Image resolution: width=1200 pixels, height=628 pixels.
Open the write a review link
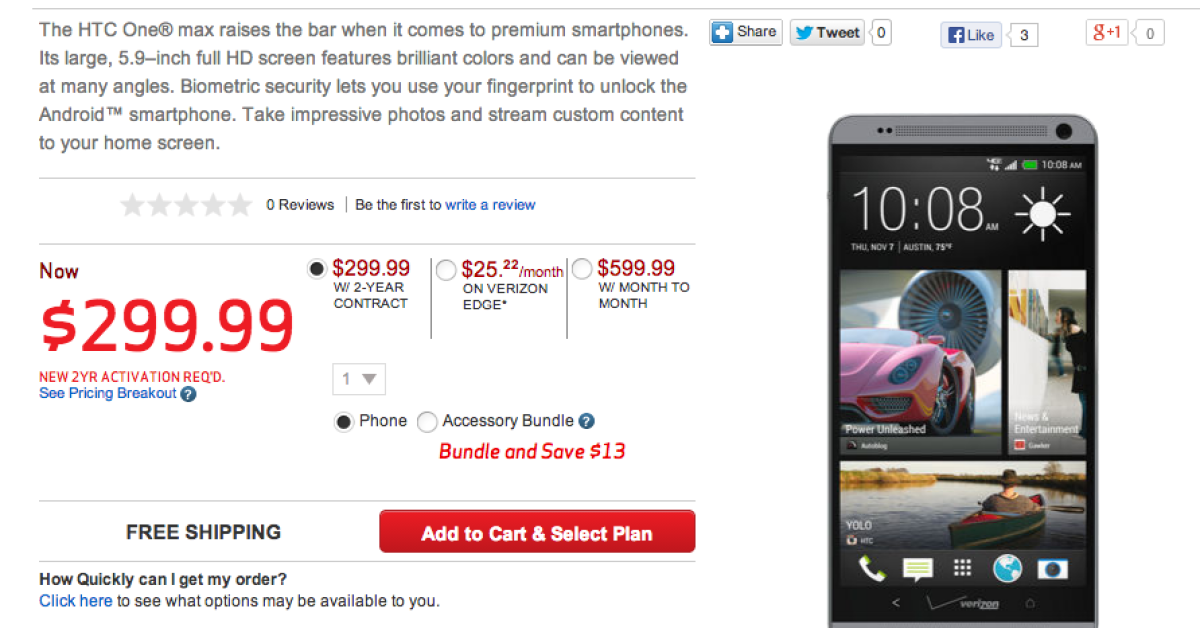(x=490, y=205)
